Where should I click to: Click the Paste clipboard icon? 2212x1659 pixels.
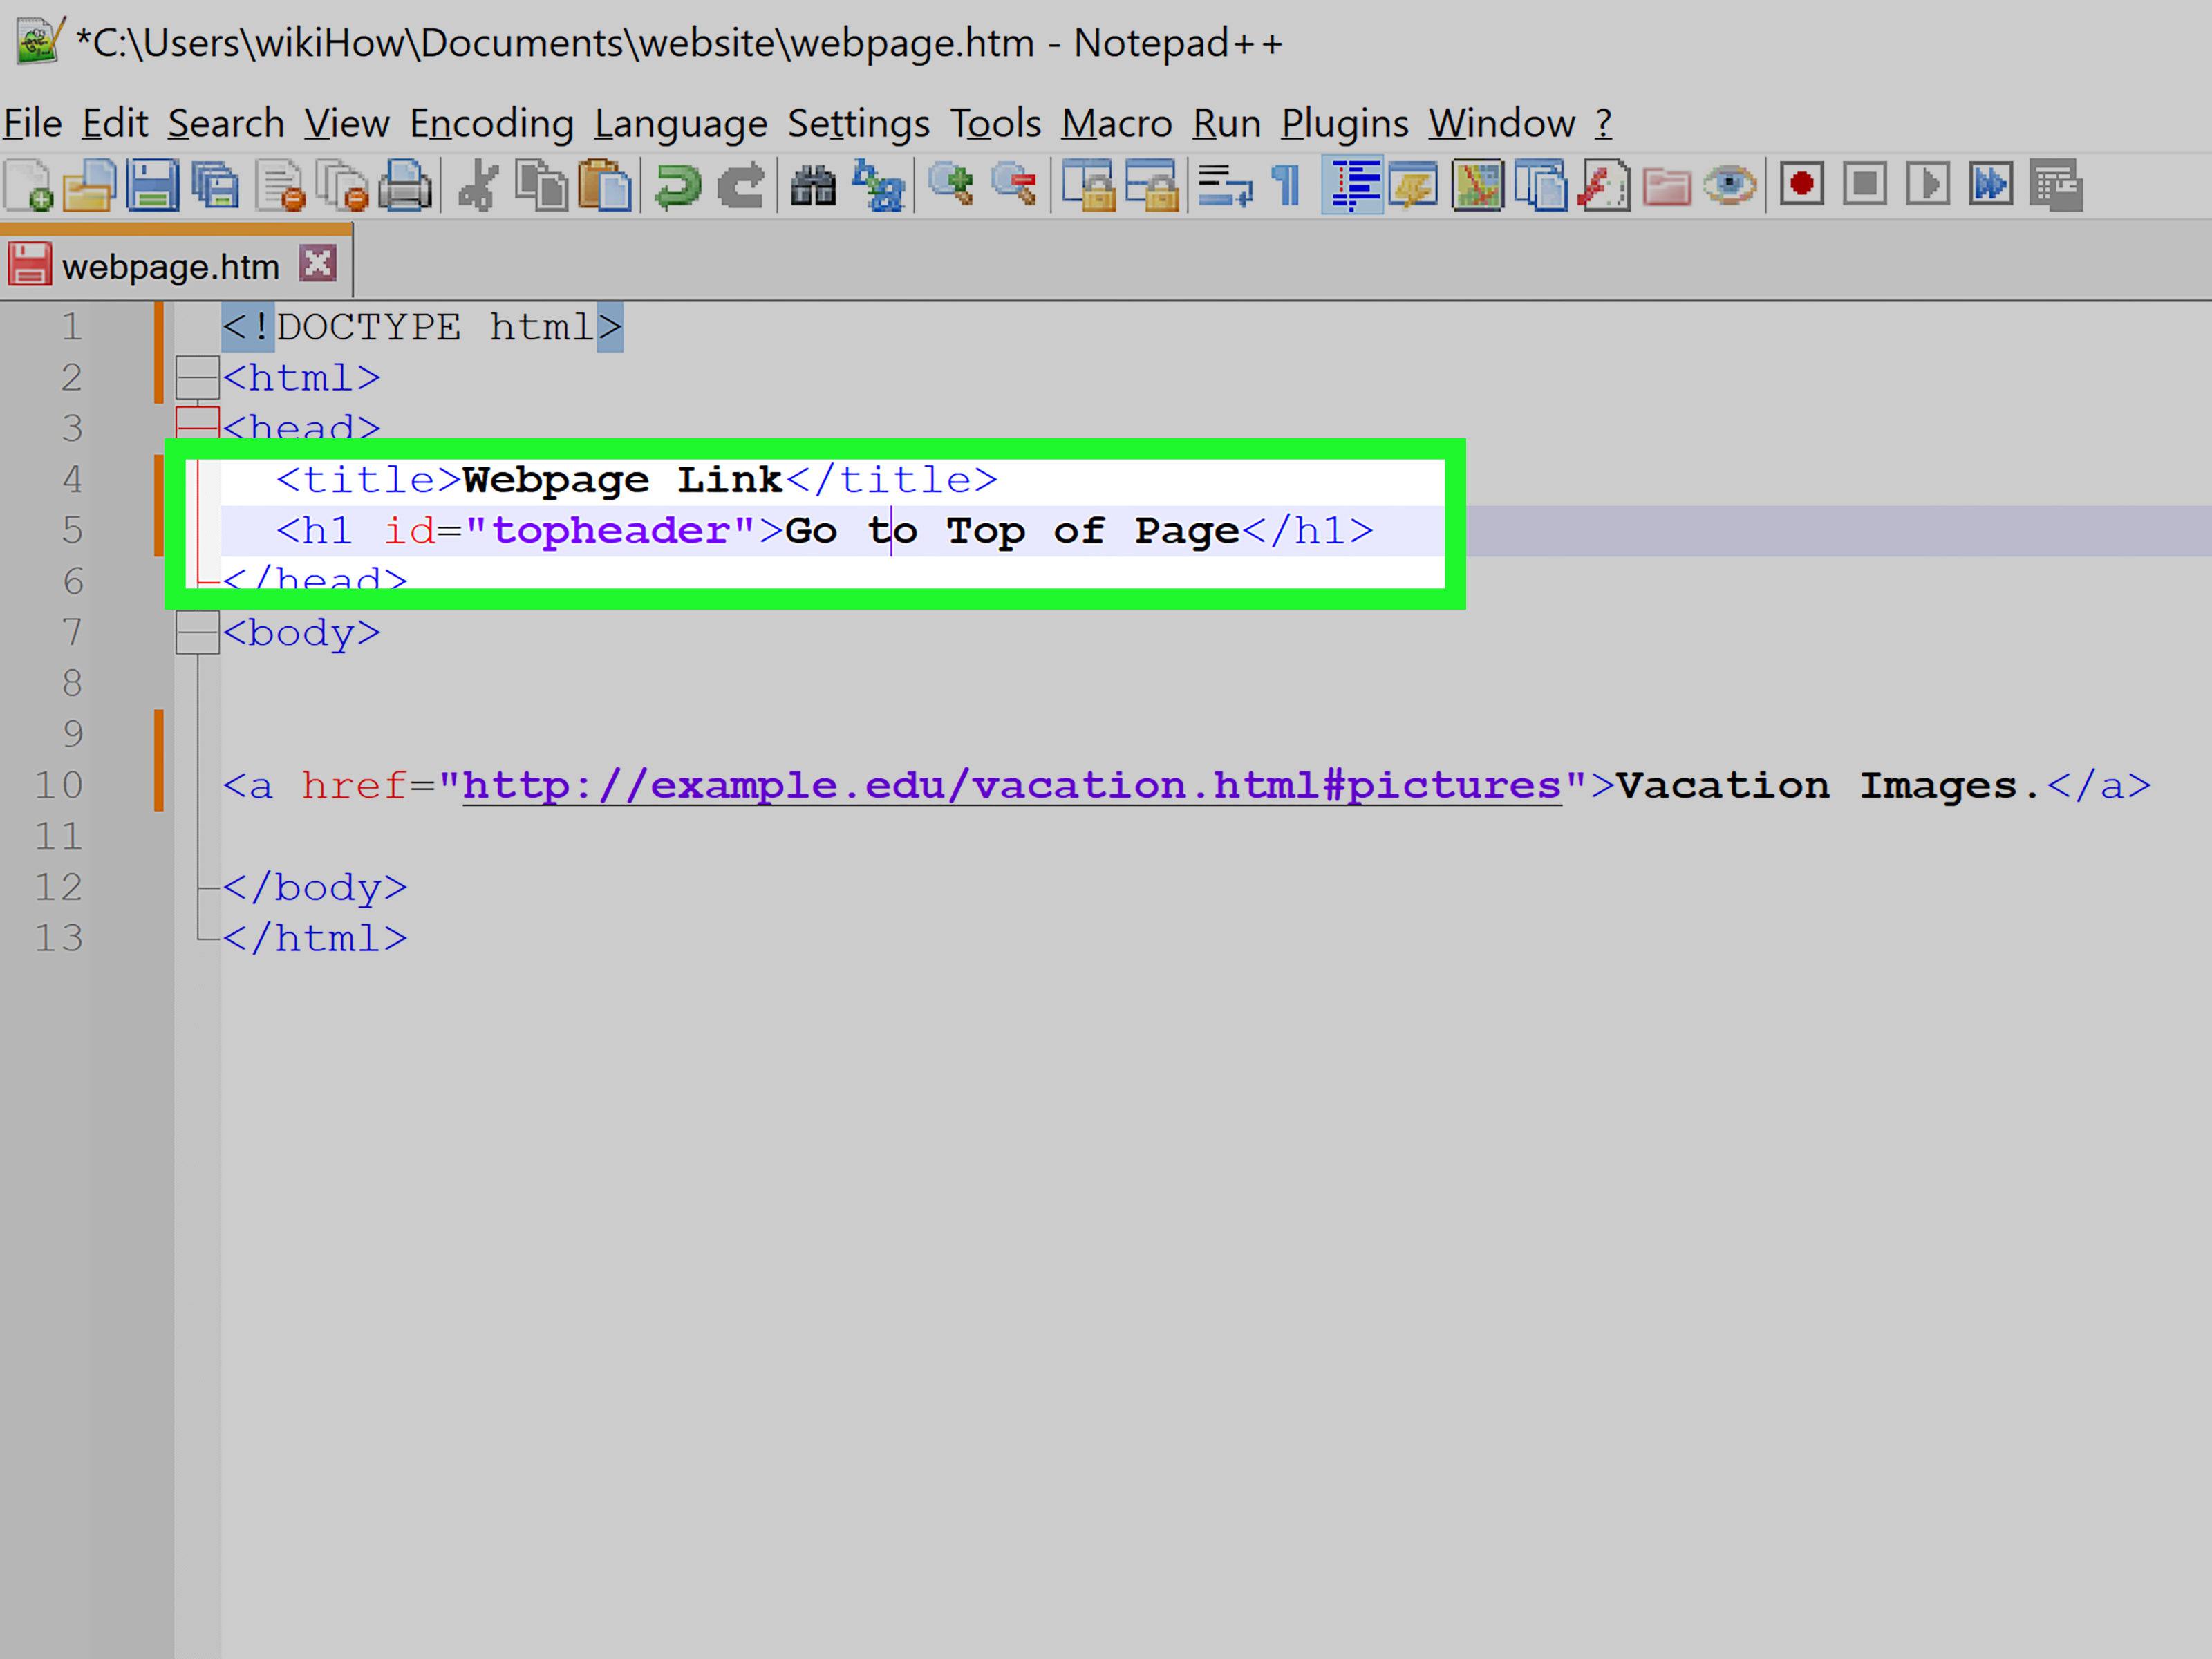point(605,186)
